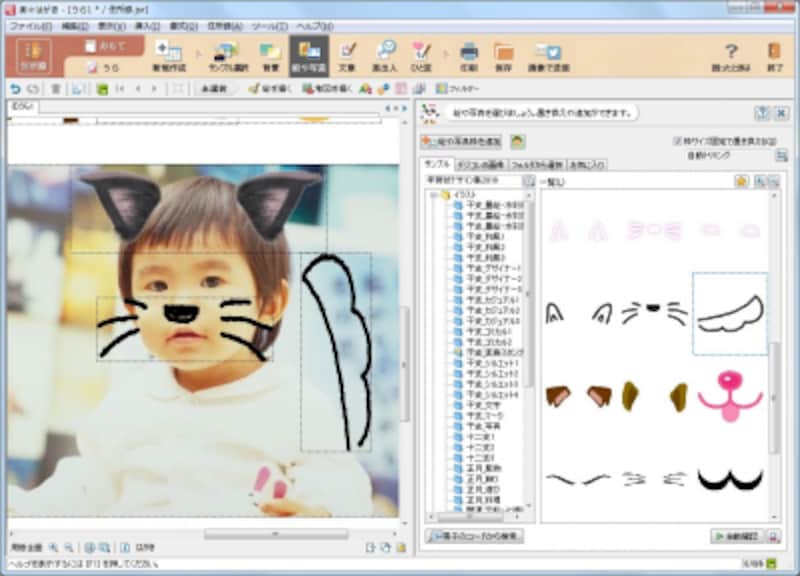The width and height of the screenshot is (800, 576).
Task: Select the pink dog nose thumbnail
Action: pyautogui.click(x=730, y=394)
